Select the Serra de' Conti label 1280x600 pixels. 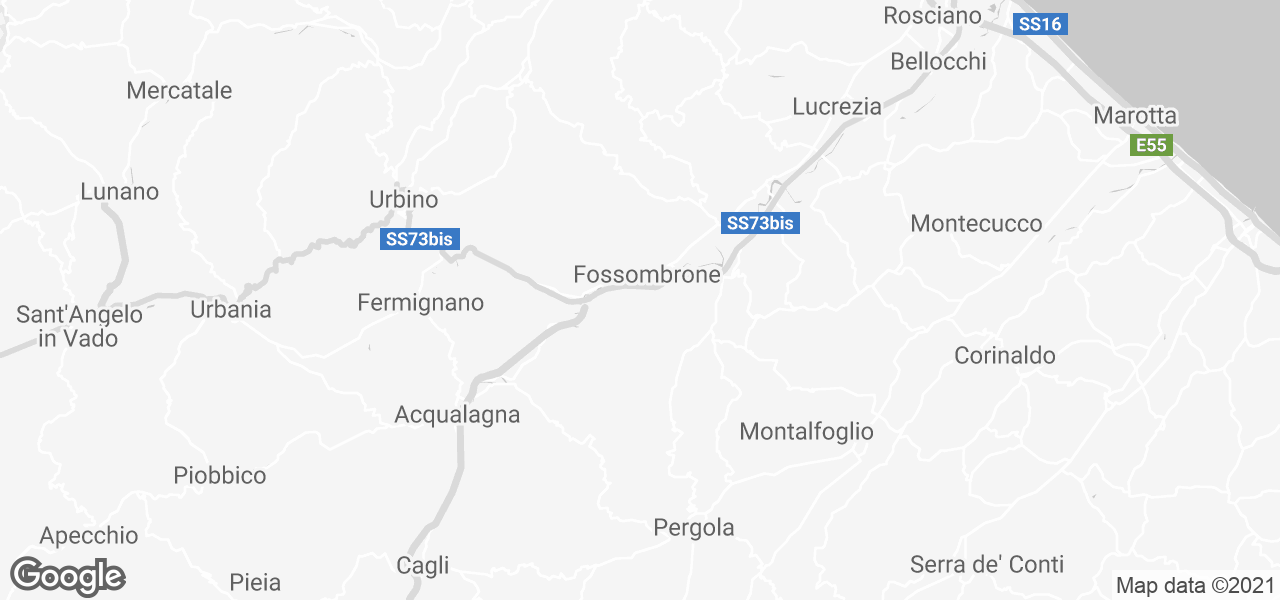click(x=987, y=565)
